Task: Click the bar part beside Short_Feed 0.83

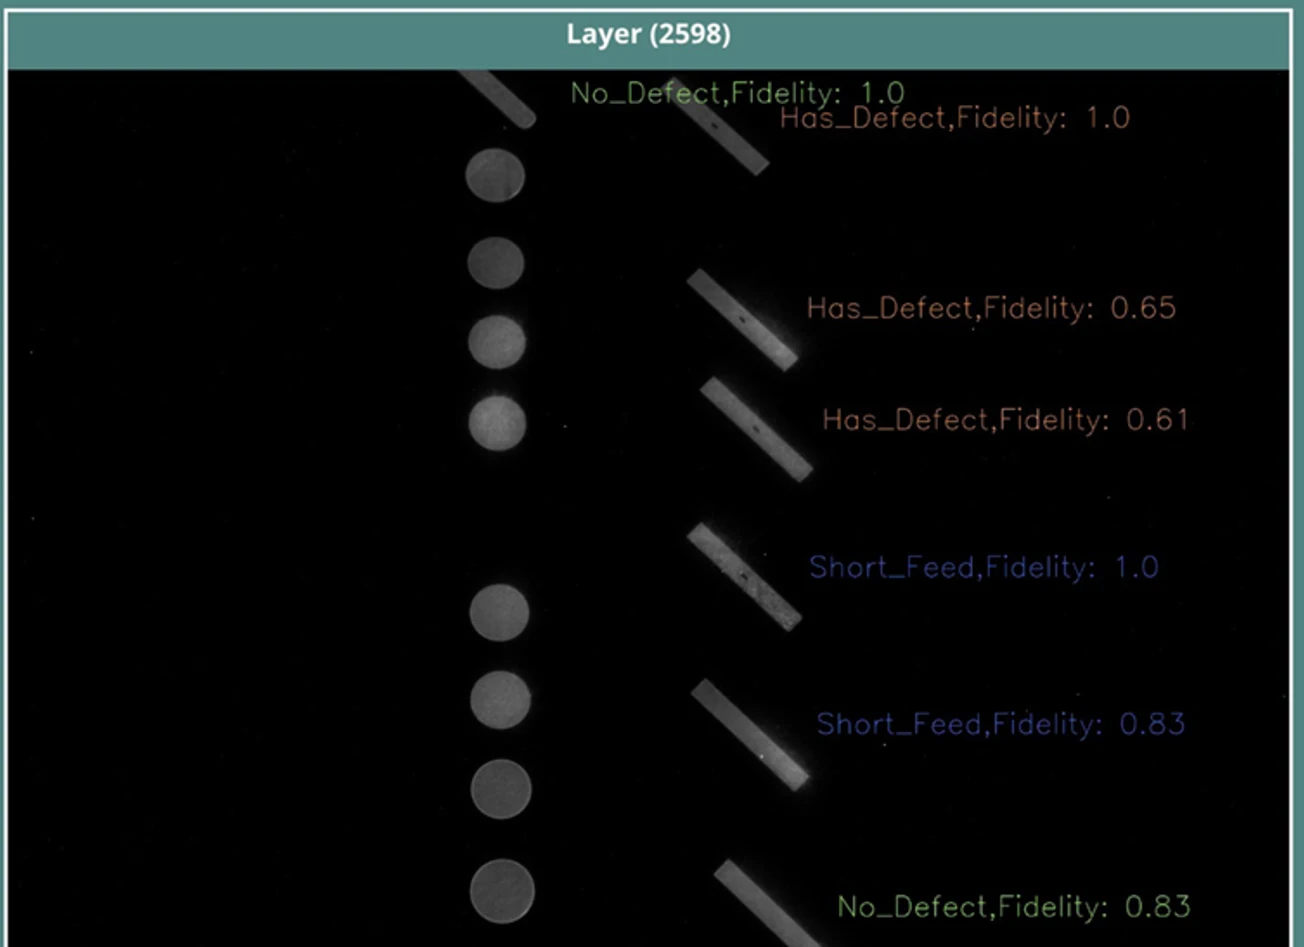Action: tap(750, 735)
